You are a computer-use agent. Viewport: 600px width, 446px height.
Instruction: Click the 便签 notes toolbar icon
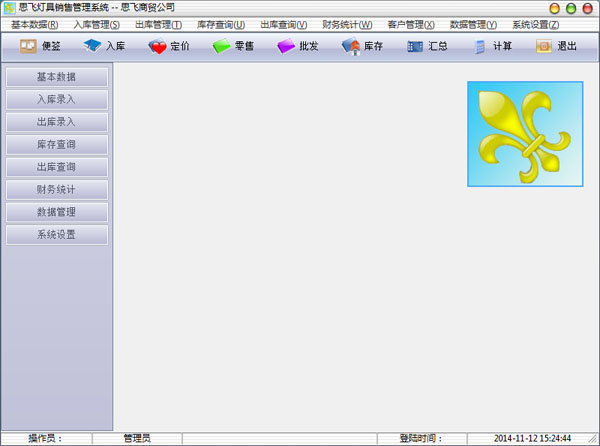click(x=28, y=46)
